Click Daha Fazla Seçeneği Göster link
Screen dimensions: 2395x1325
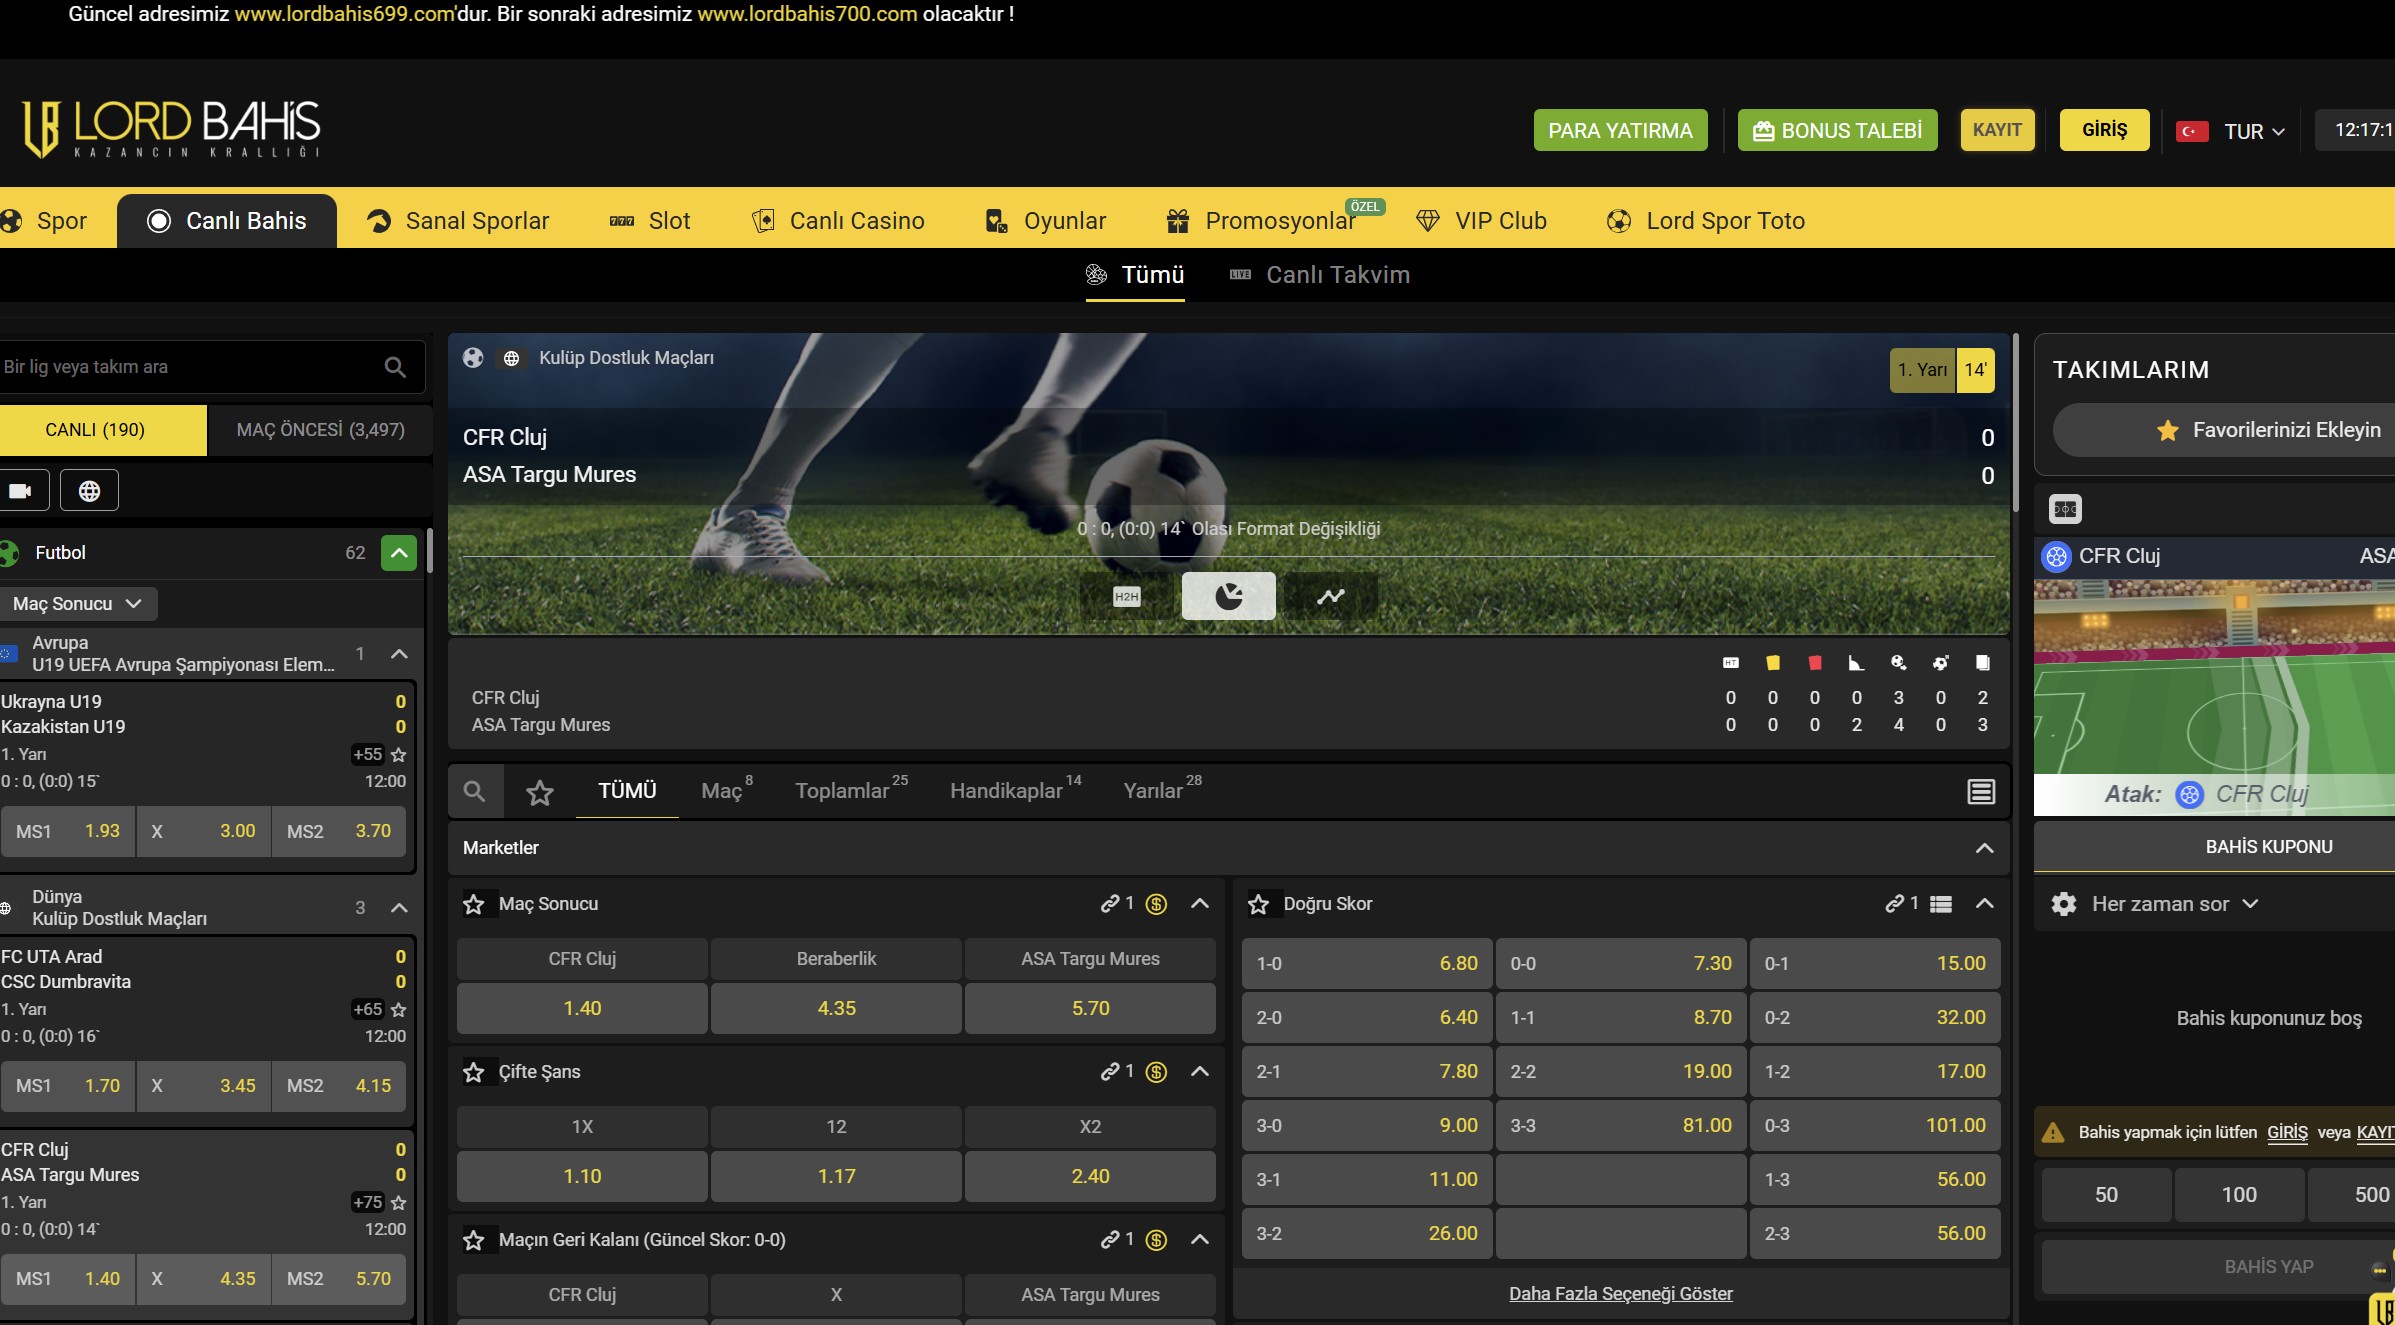tap(1620, 1294)
